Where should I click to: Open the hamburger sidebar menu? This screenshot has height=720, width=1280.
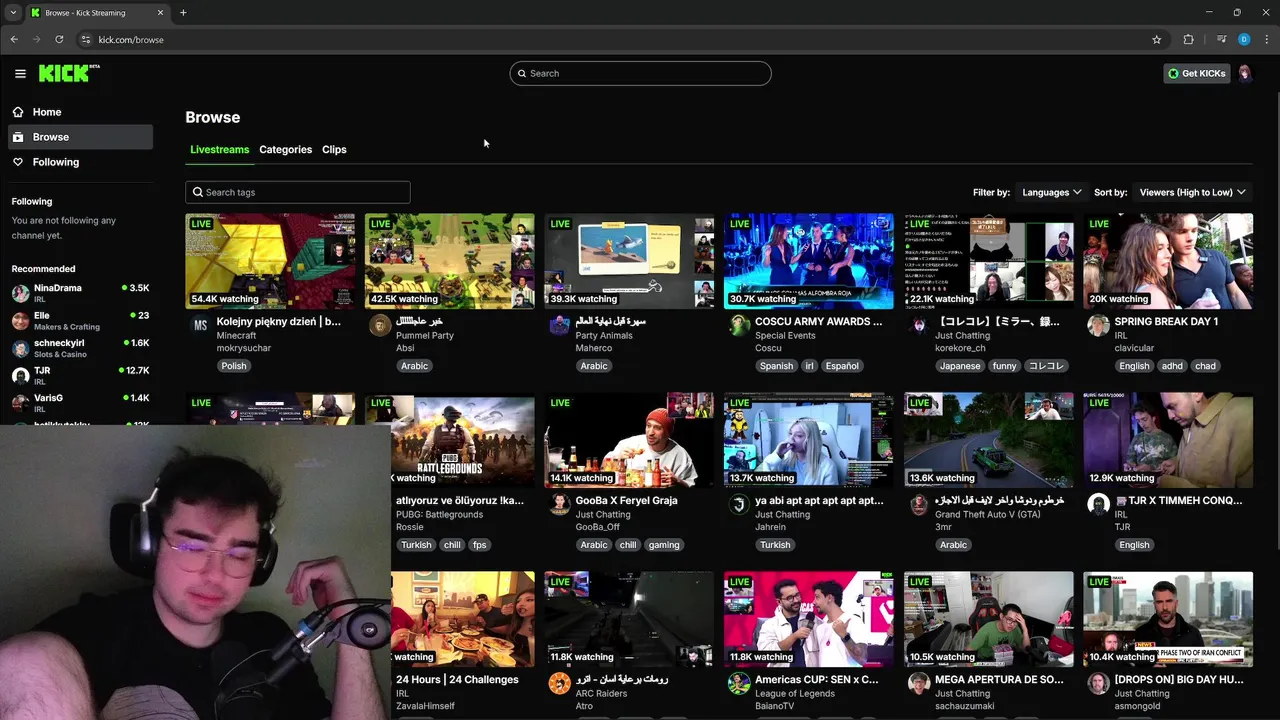20,73
